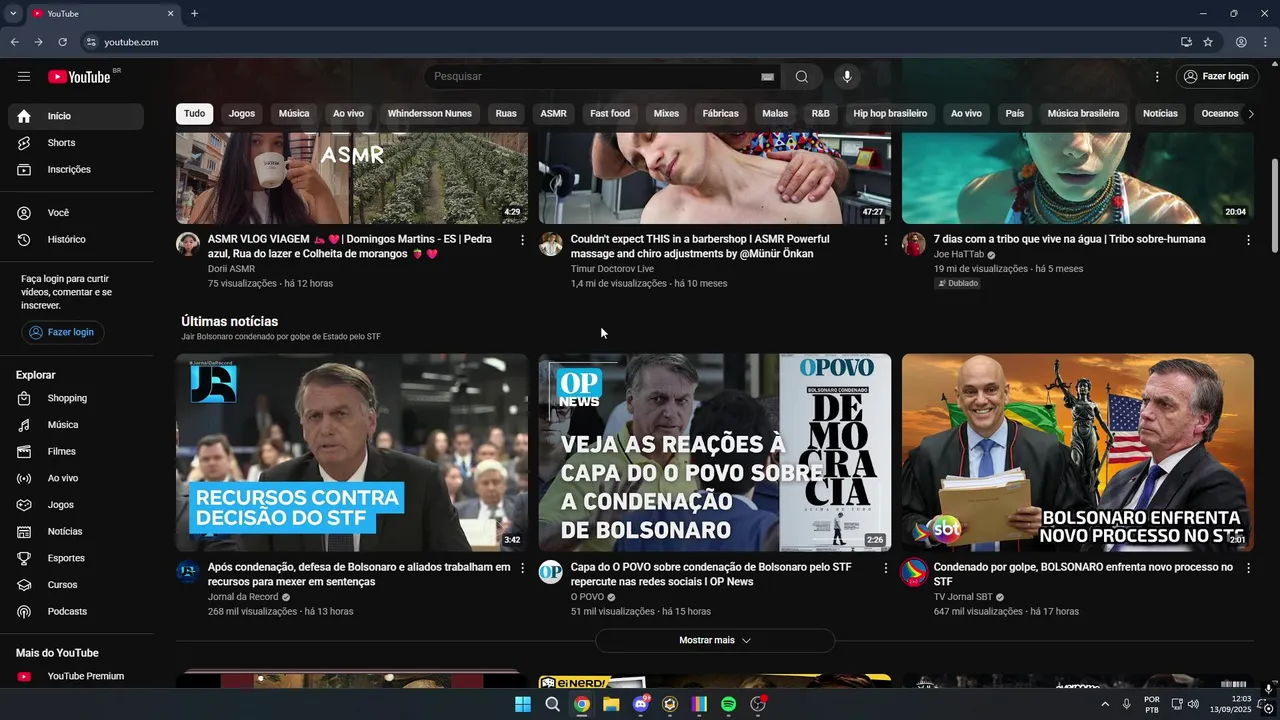Click Dorii ASMR channel avatar
The height and width of the screenshot is (720, 1280).
pos(188,244)
